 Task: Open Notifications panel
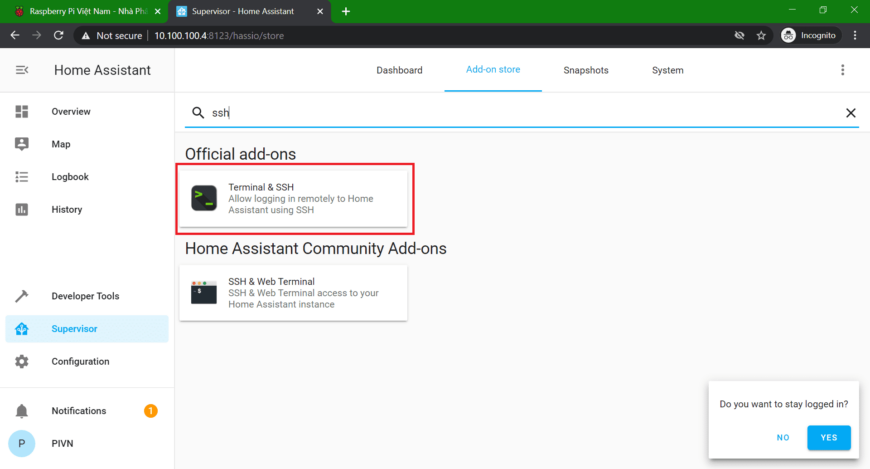click(x=78, y=410)
